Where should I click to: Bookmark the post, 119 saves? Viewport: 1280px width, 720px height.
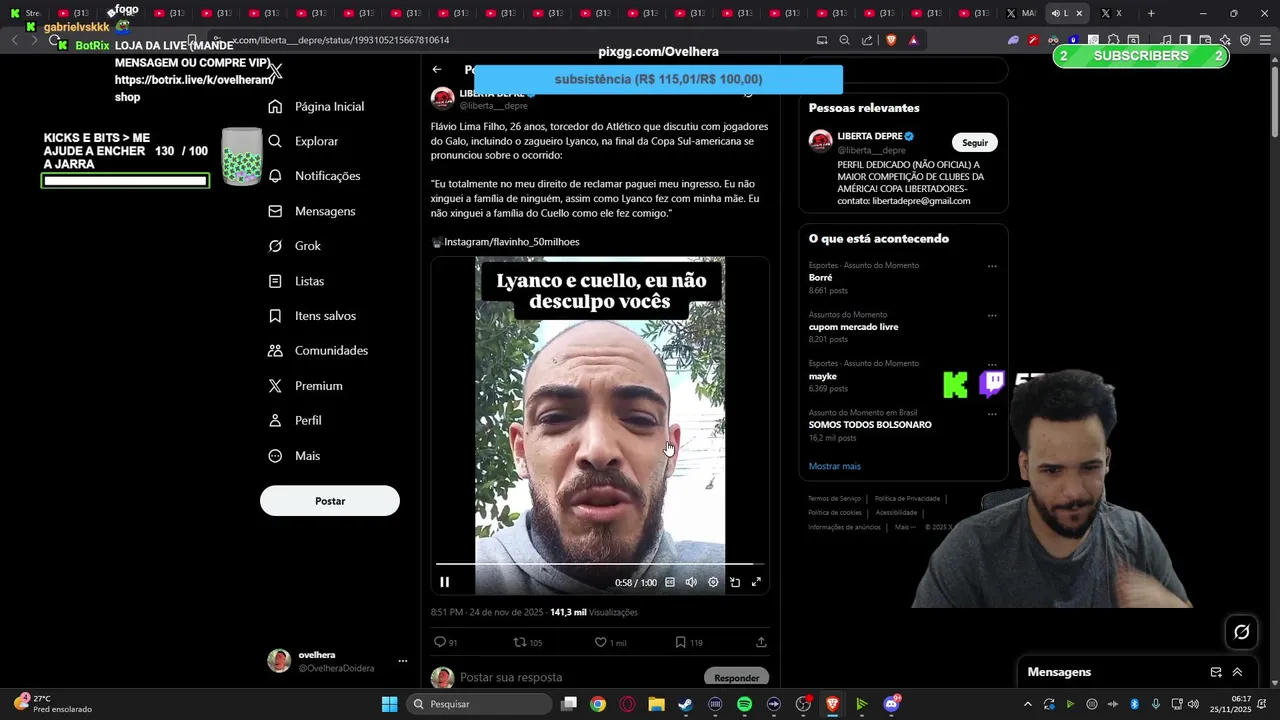point(680,642)
